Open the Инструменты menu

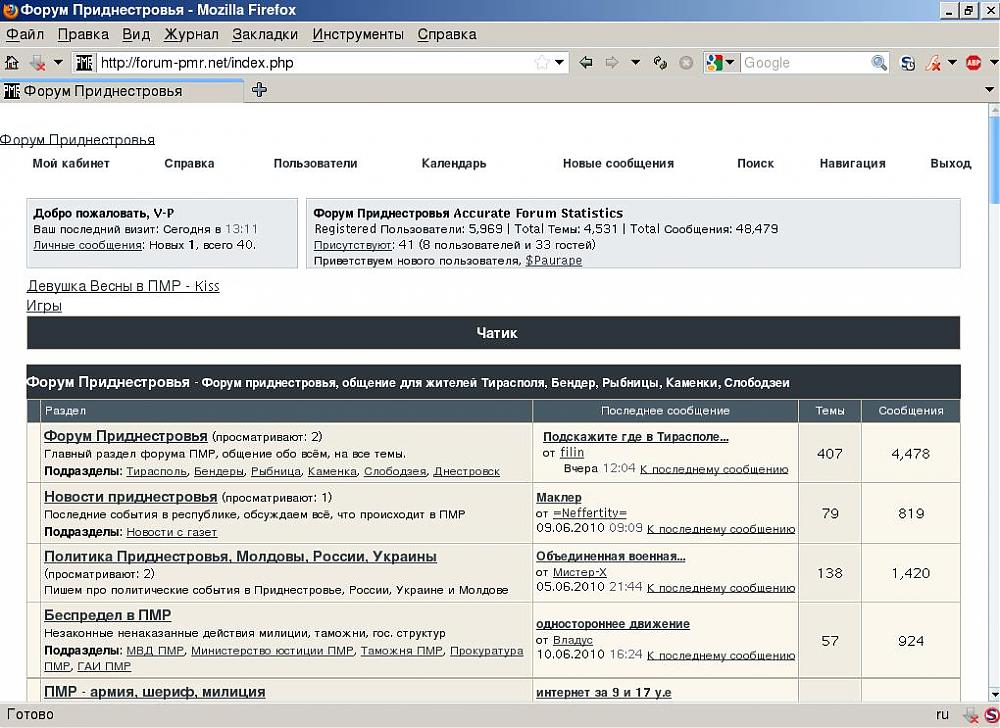click(x=357, y=34)
